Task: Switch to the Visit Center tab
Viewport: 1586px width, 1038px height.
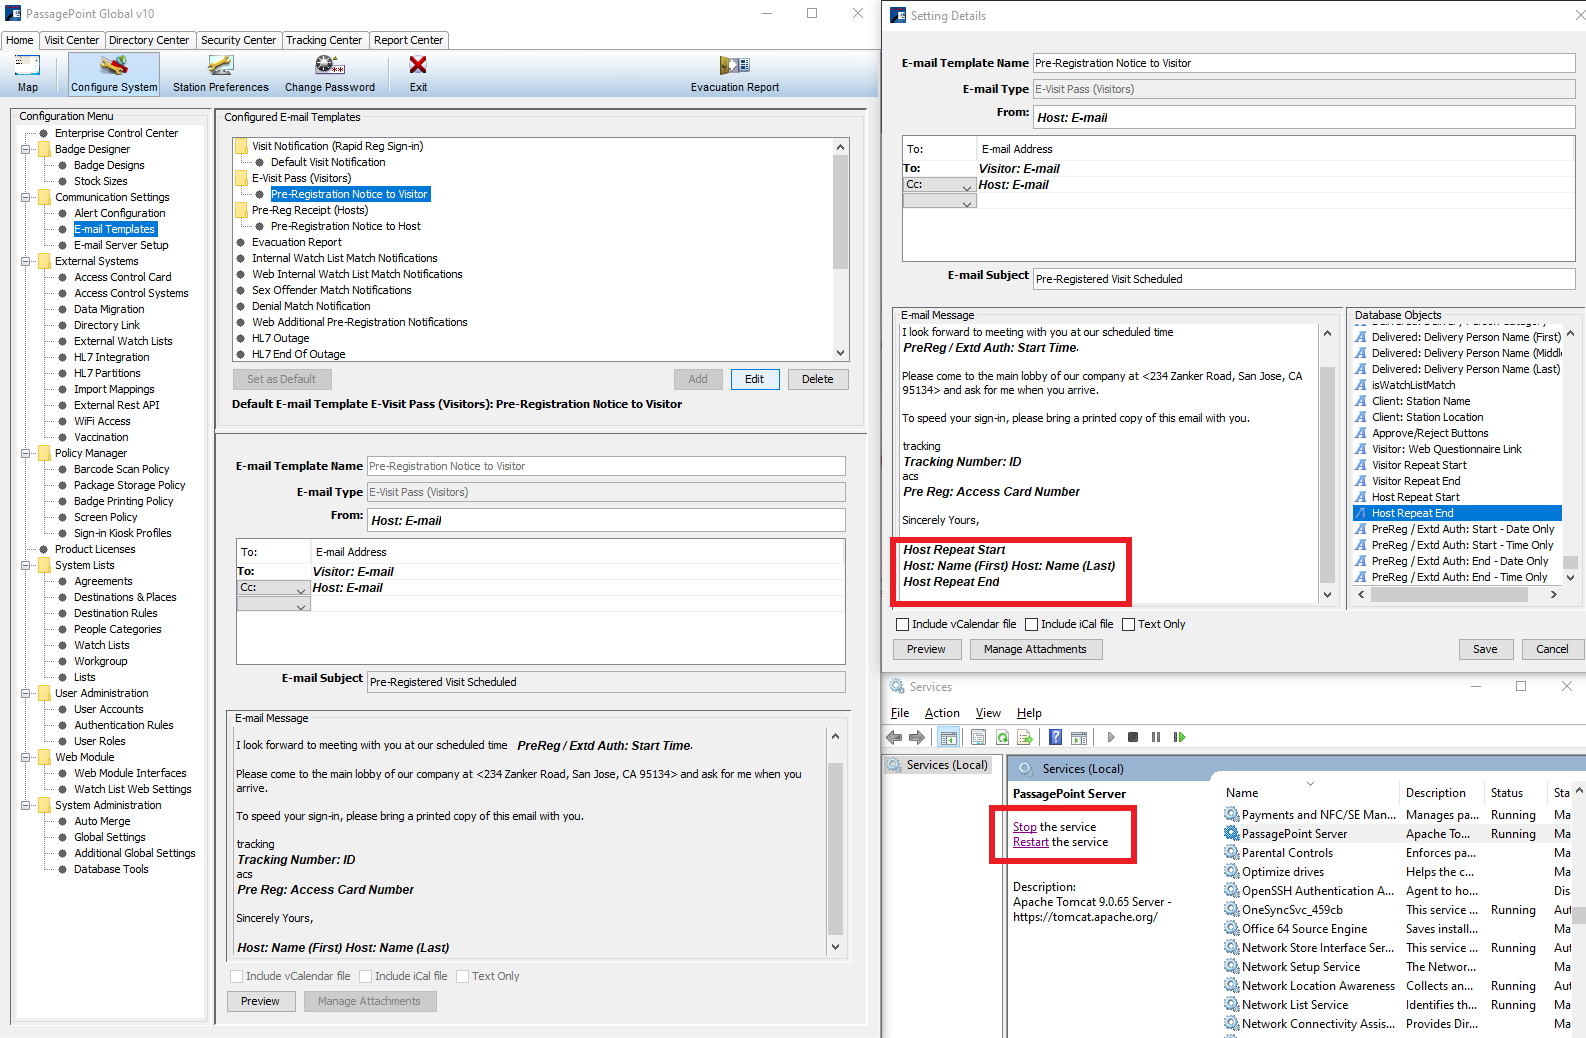Action: pyautogui.click(x=72, y=40)
